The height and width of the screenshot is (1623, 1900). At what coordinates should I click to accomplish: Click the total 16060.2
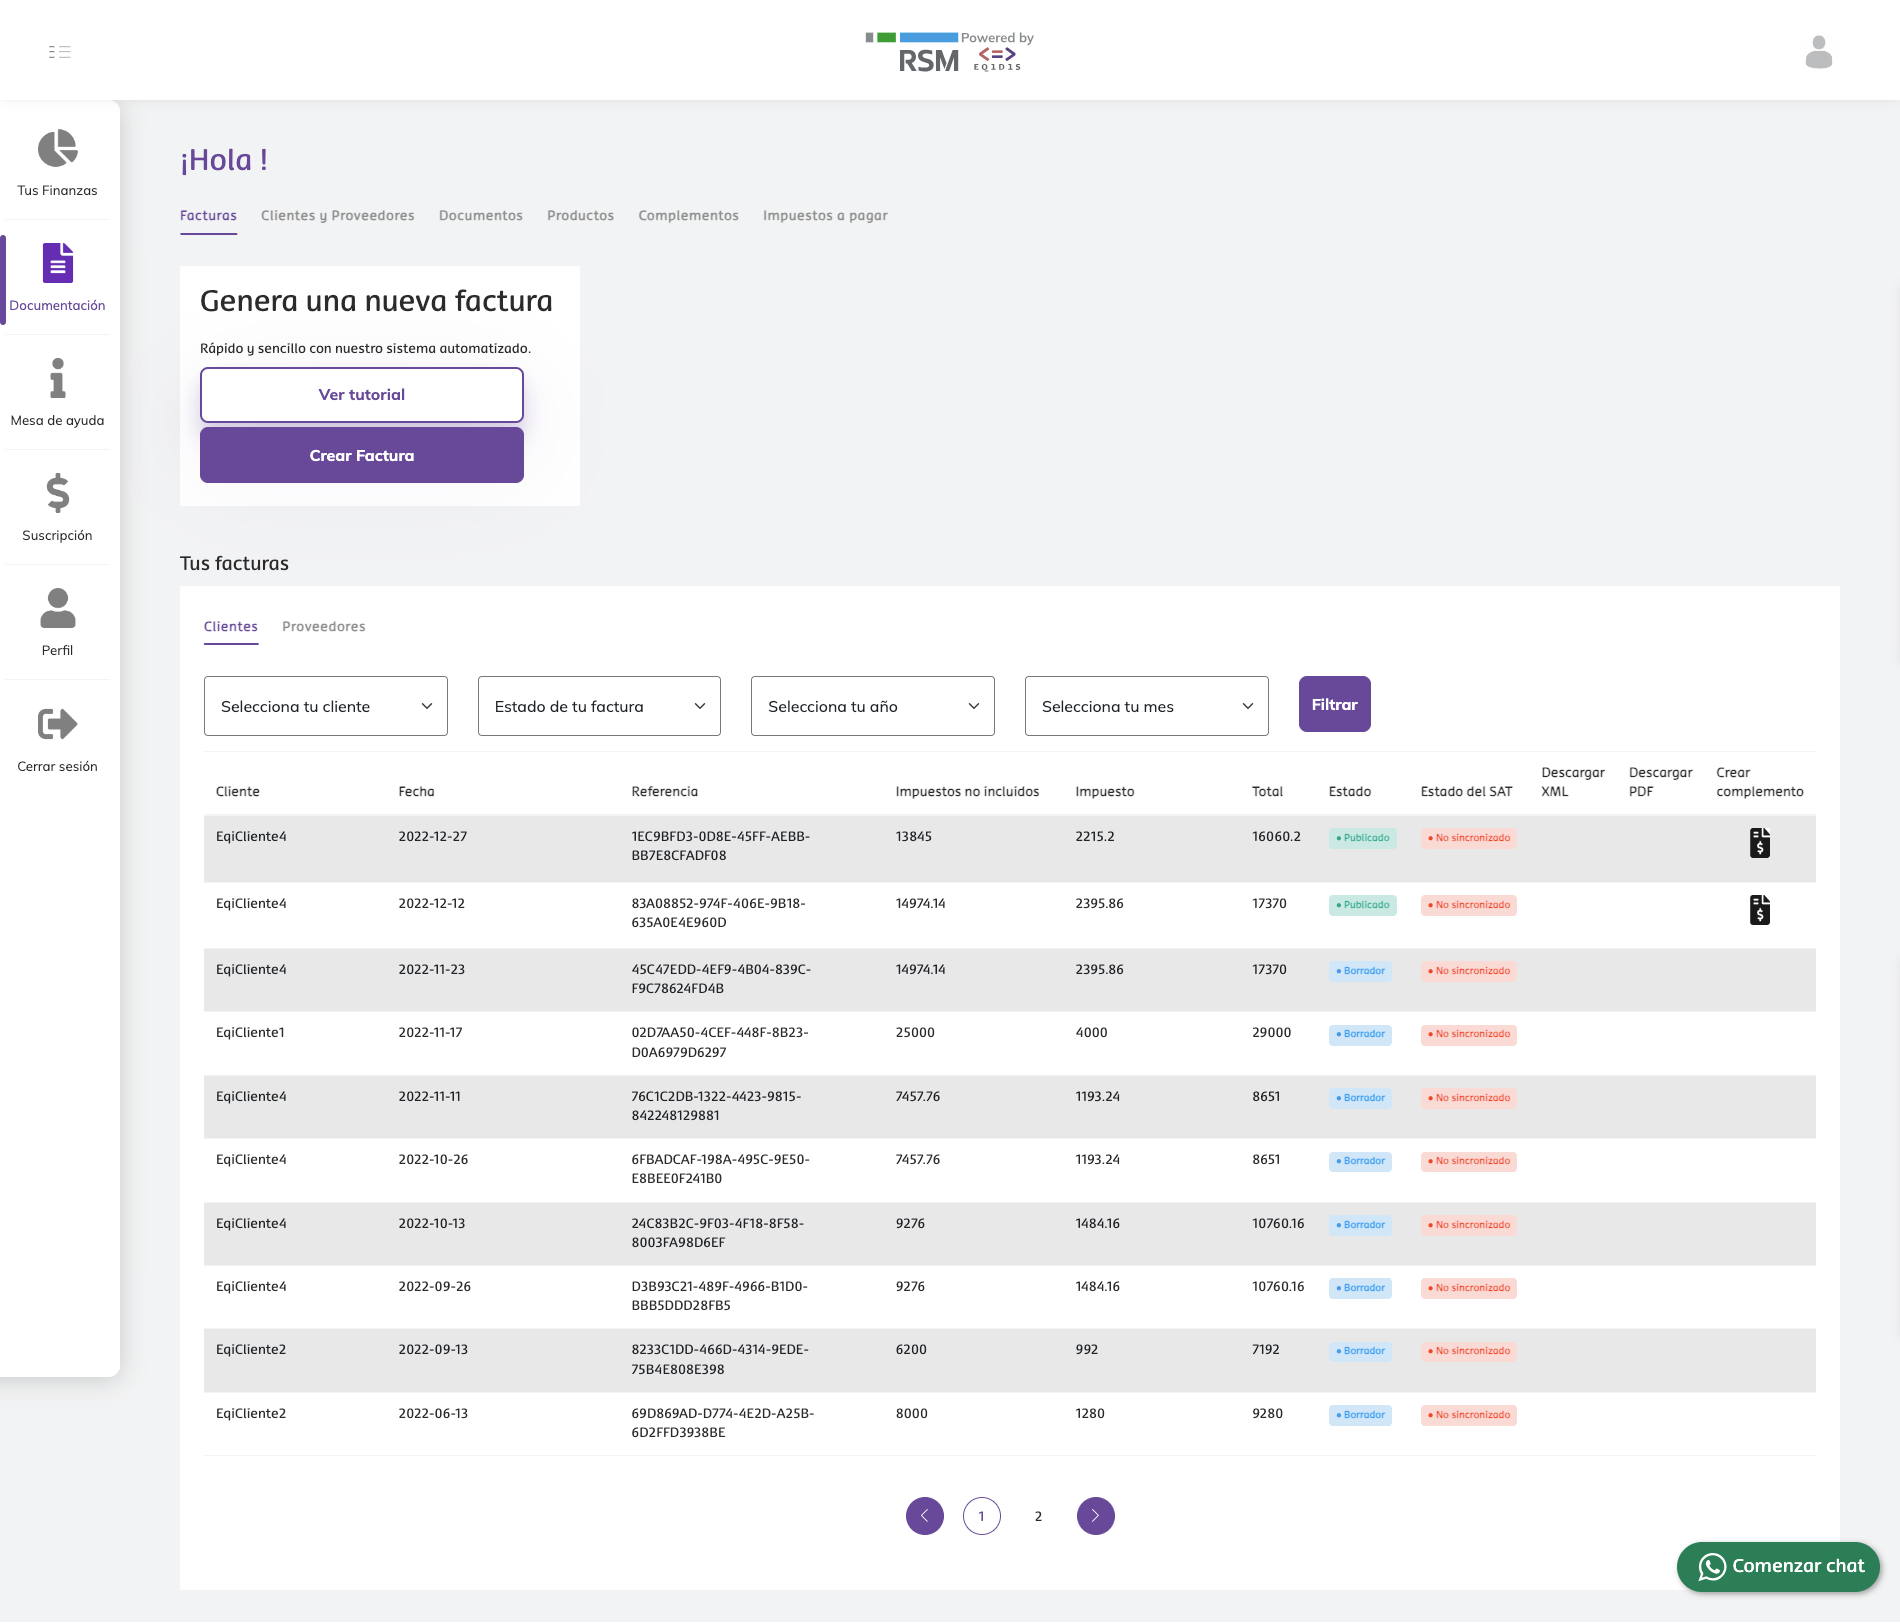1277,837
